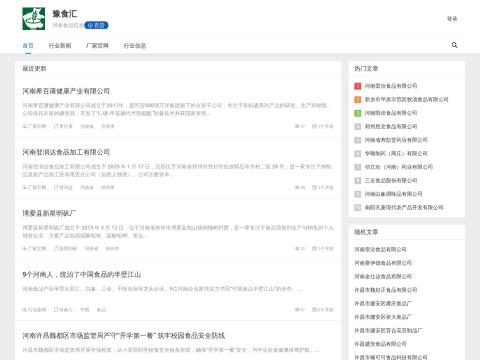Open article 河南登润达食品加工有限公司
The width and height of the screenshot is (480, 360).
tap(66, 152)
